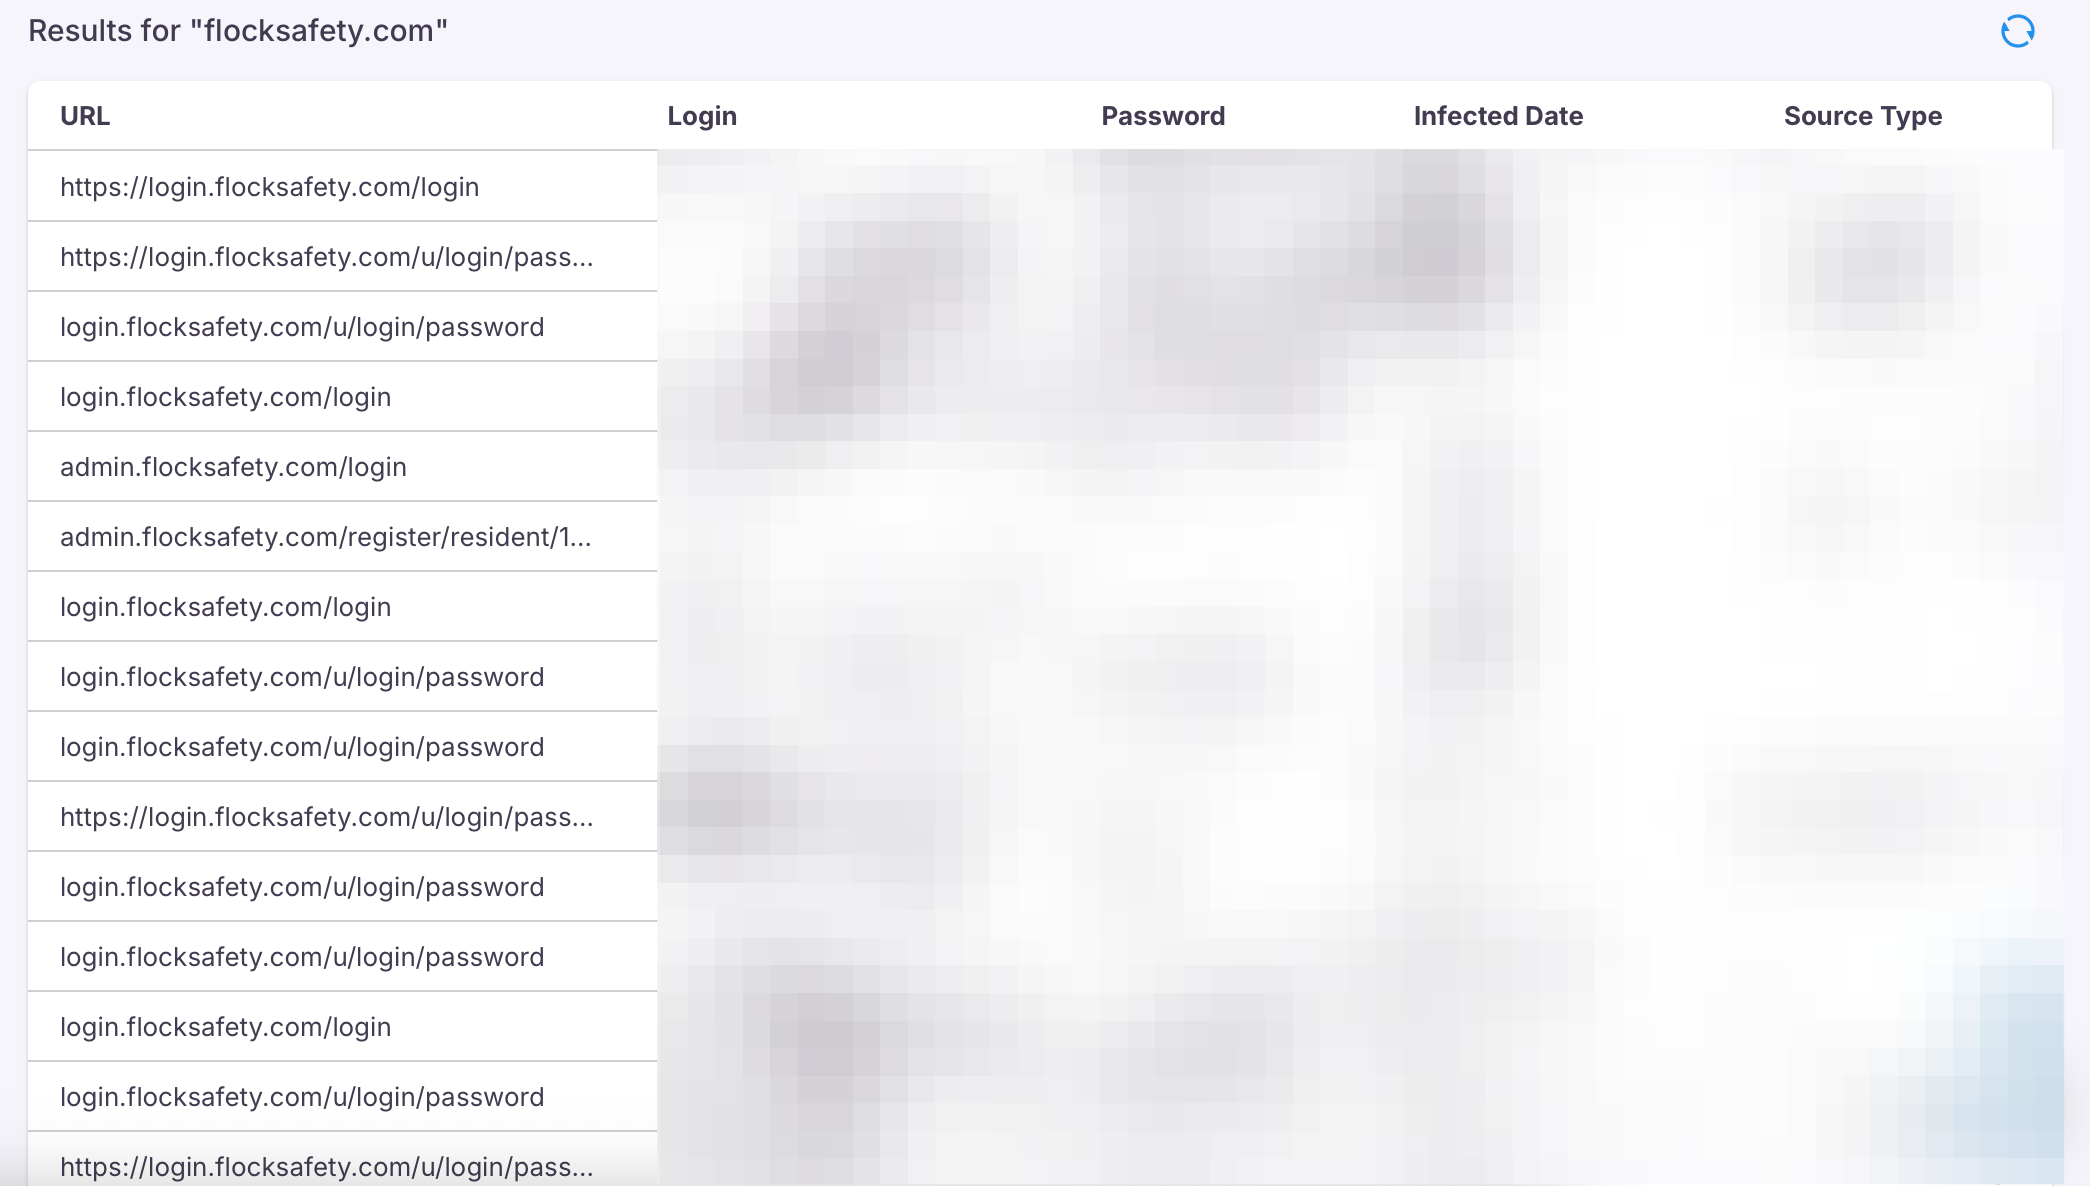Select the login.flocksafety.com/u/login/password entry
This screenshot has width=2090, height=1186.
tap(302, 326)
